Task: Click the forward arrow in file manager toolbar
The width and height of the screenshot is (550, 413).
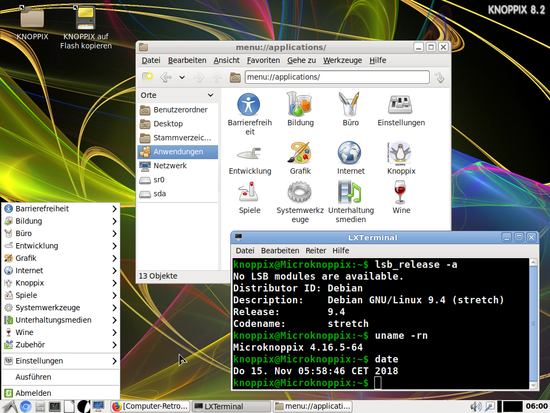Action: click(x=199, y=77)
